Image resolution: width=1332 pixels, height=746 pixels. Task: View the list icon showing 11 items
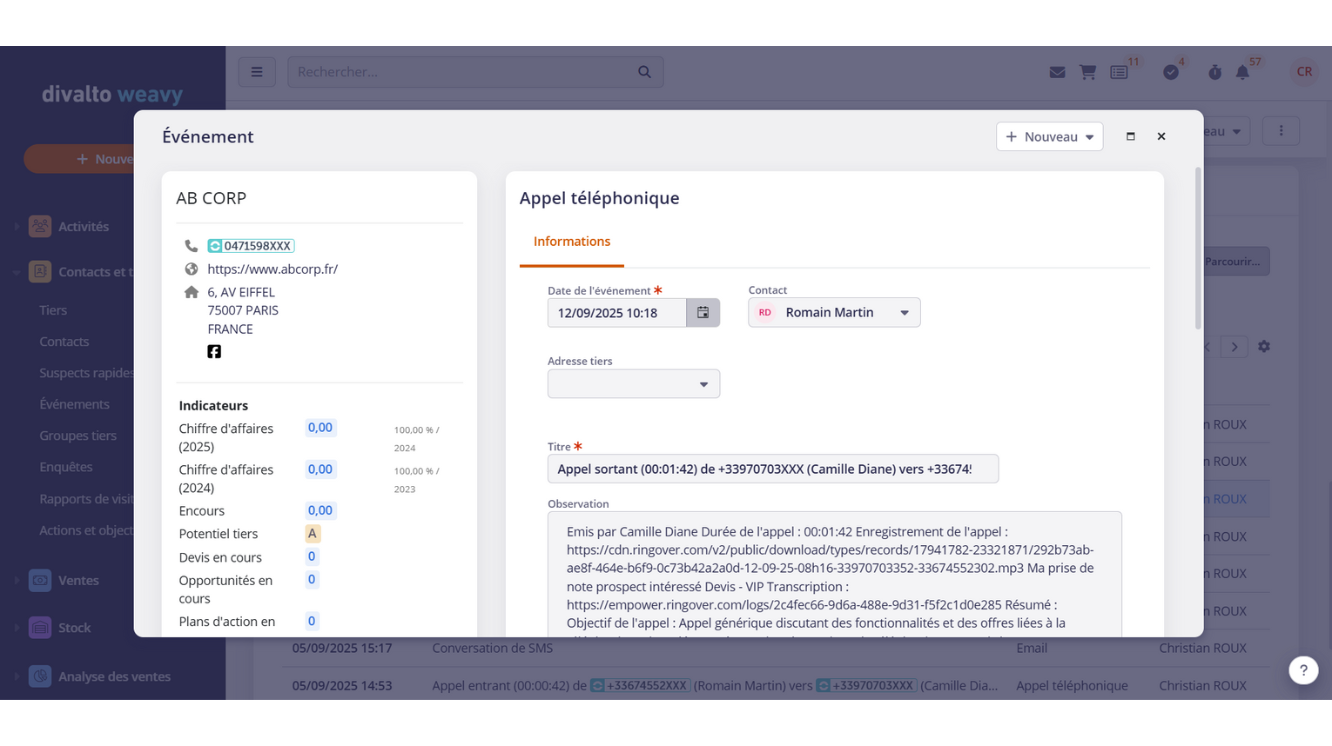click(x=1119, y=71)
